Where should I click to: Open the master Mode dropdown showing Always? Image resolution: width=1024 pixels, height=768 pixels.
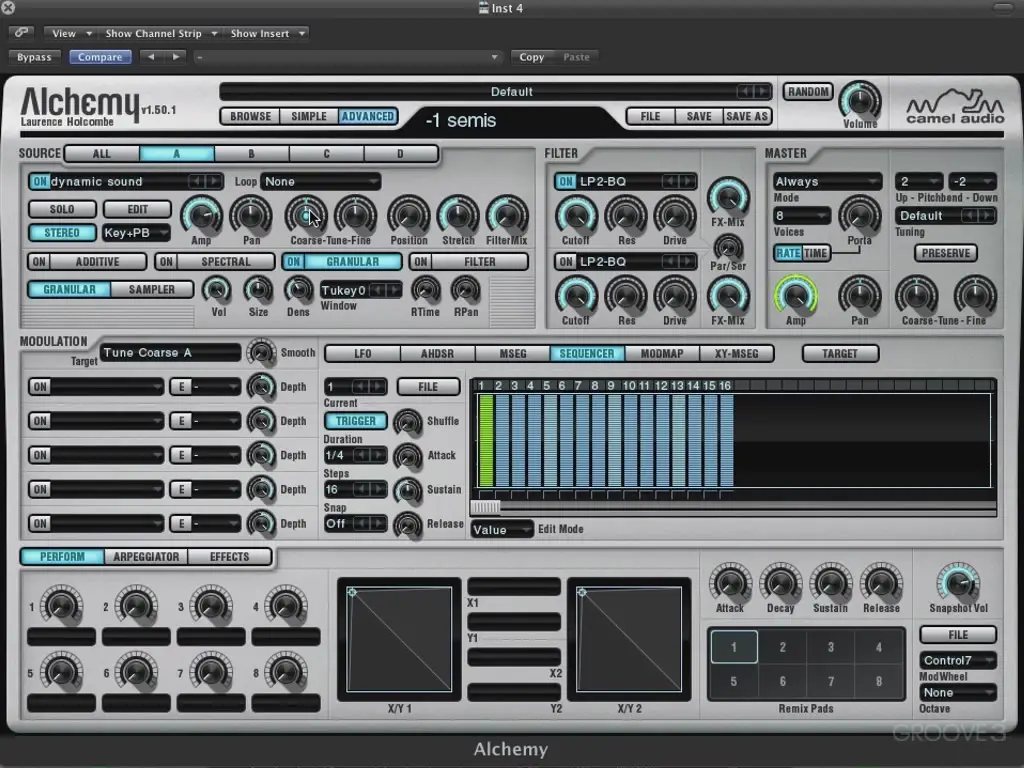(827, 182)
